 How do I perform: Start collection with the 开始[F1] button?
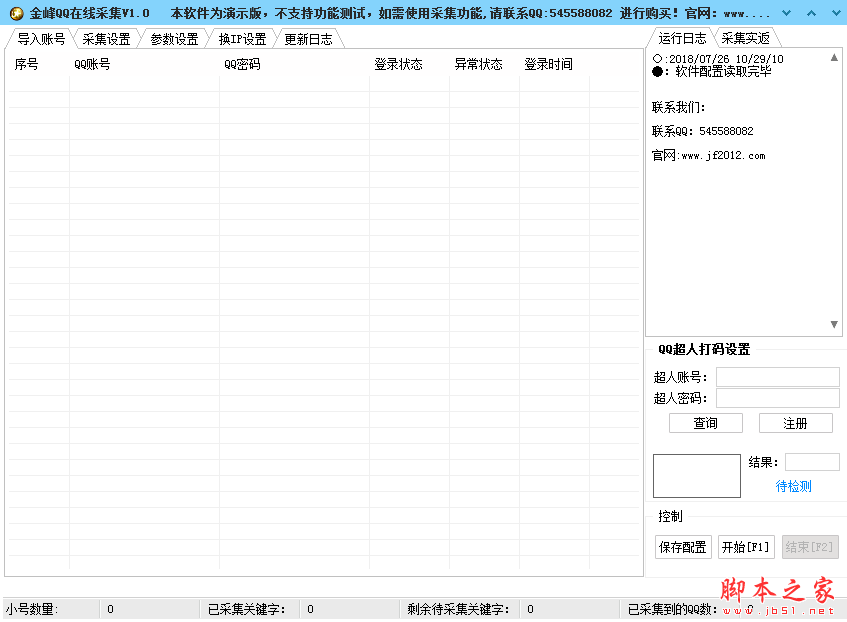746,547
